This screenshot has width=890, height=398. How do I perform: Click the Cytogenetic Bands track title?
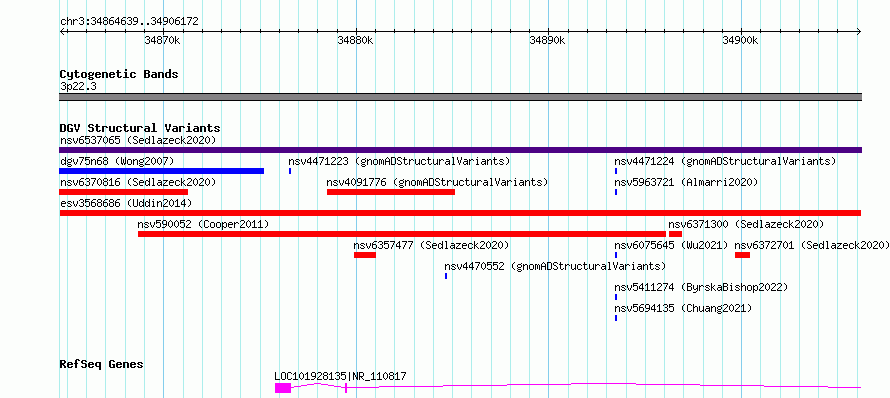click(x=119, y=74)
